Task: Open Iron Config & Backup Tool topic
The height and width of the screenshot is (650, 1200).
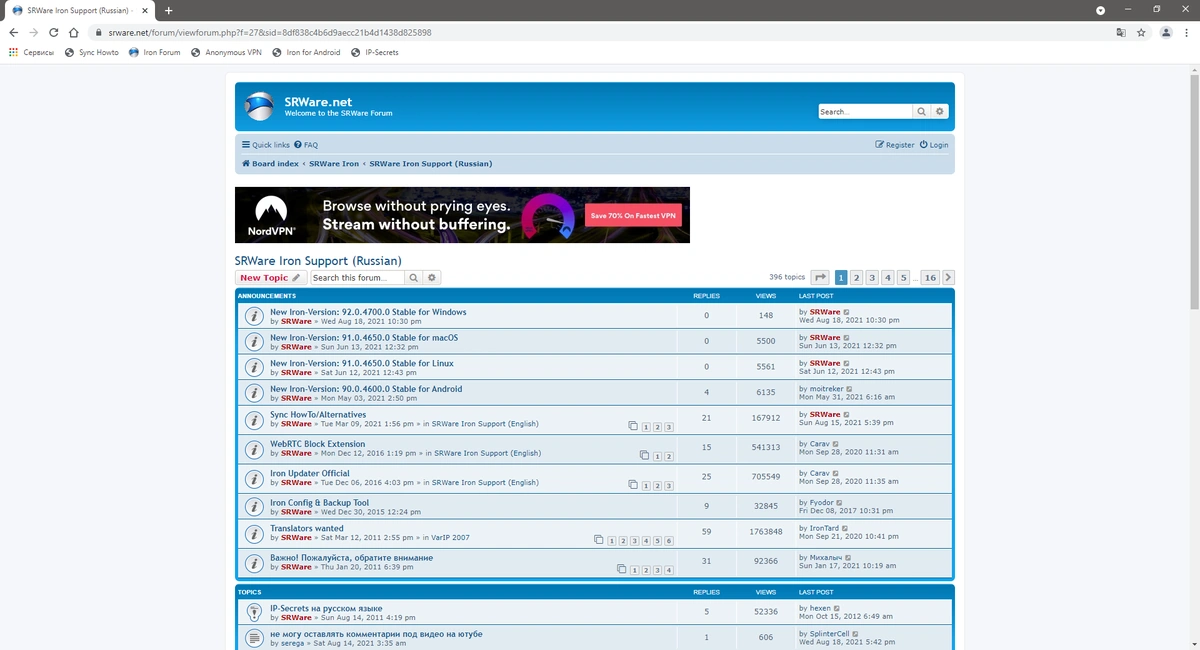Action: [319, 503]
